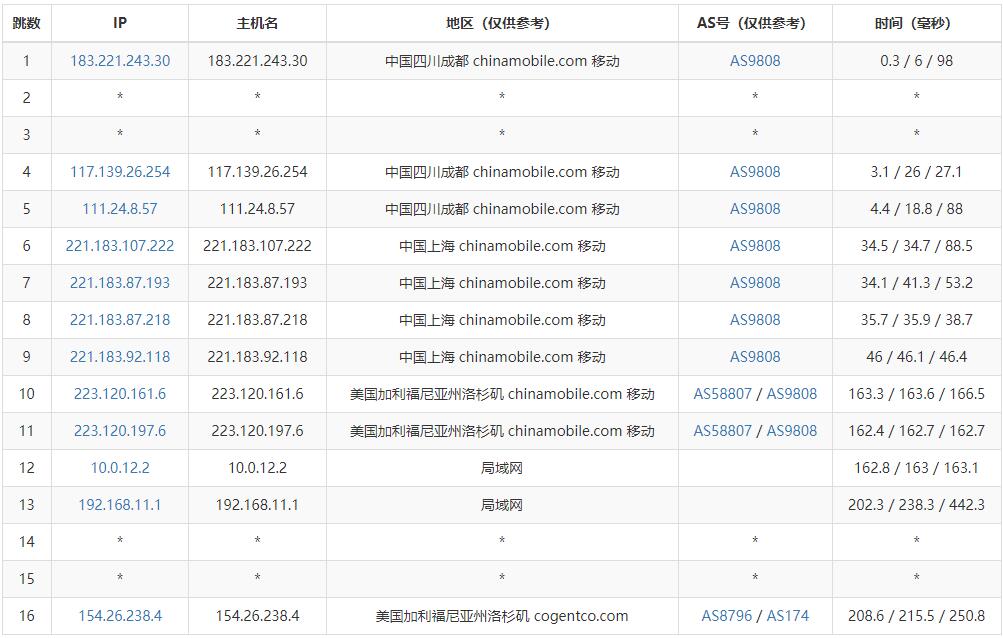This screenshot has height=638, width=1003.
Task: Click time value 162.8 / 163 / 163.1
Action: coord(916,468)
